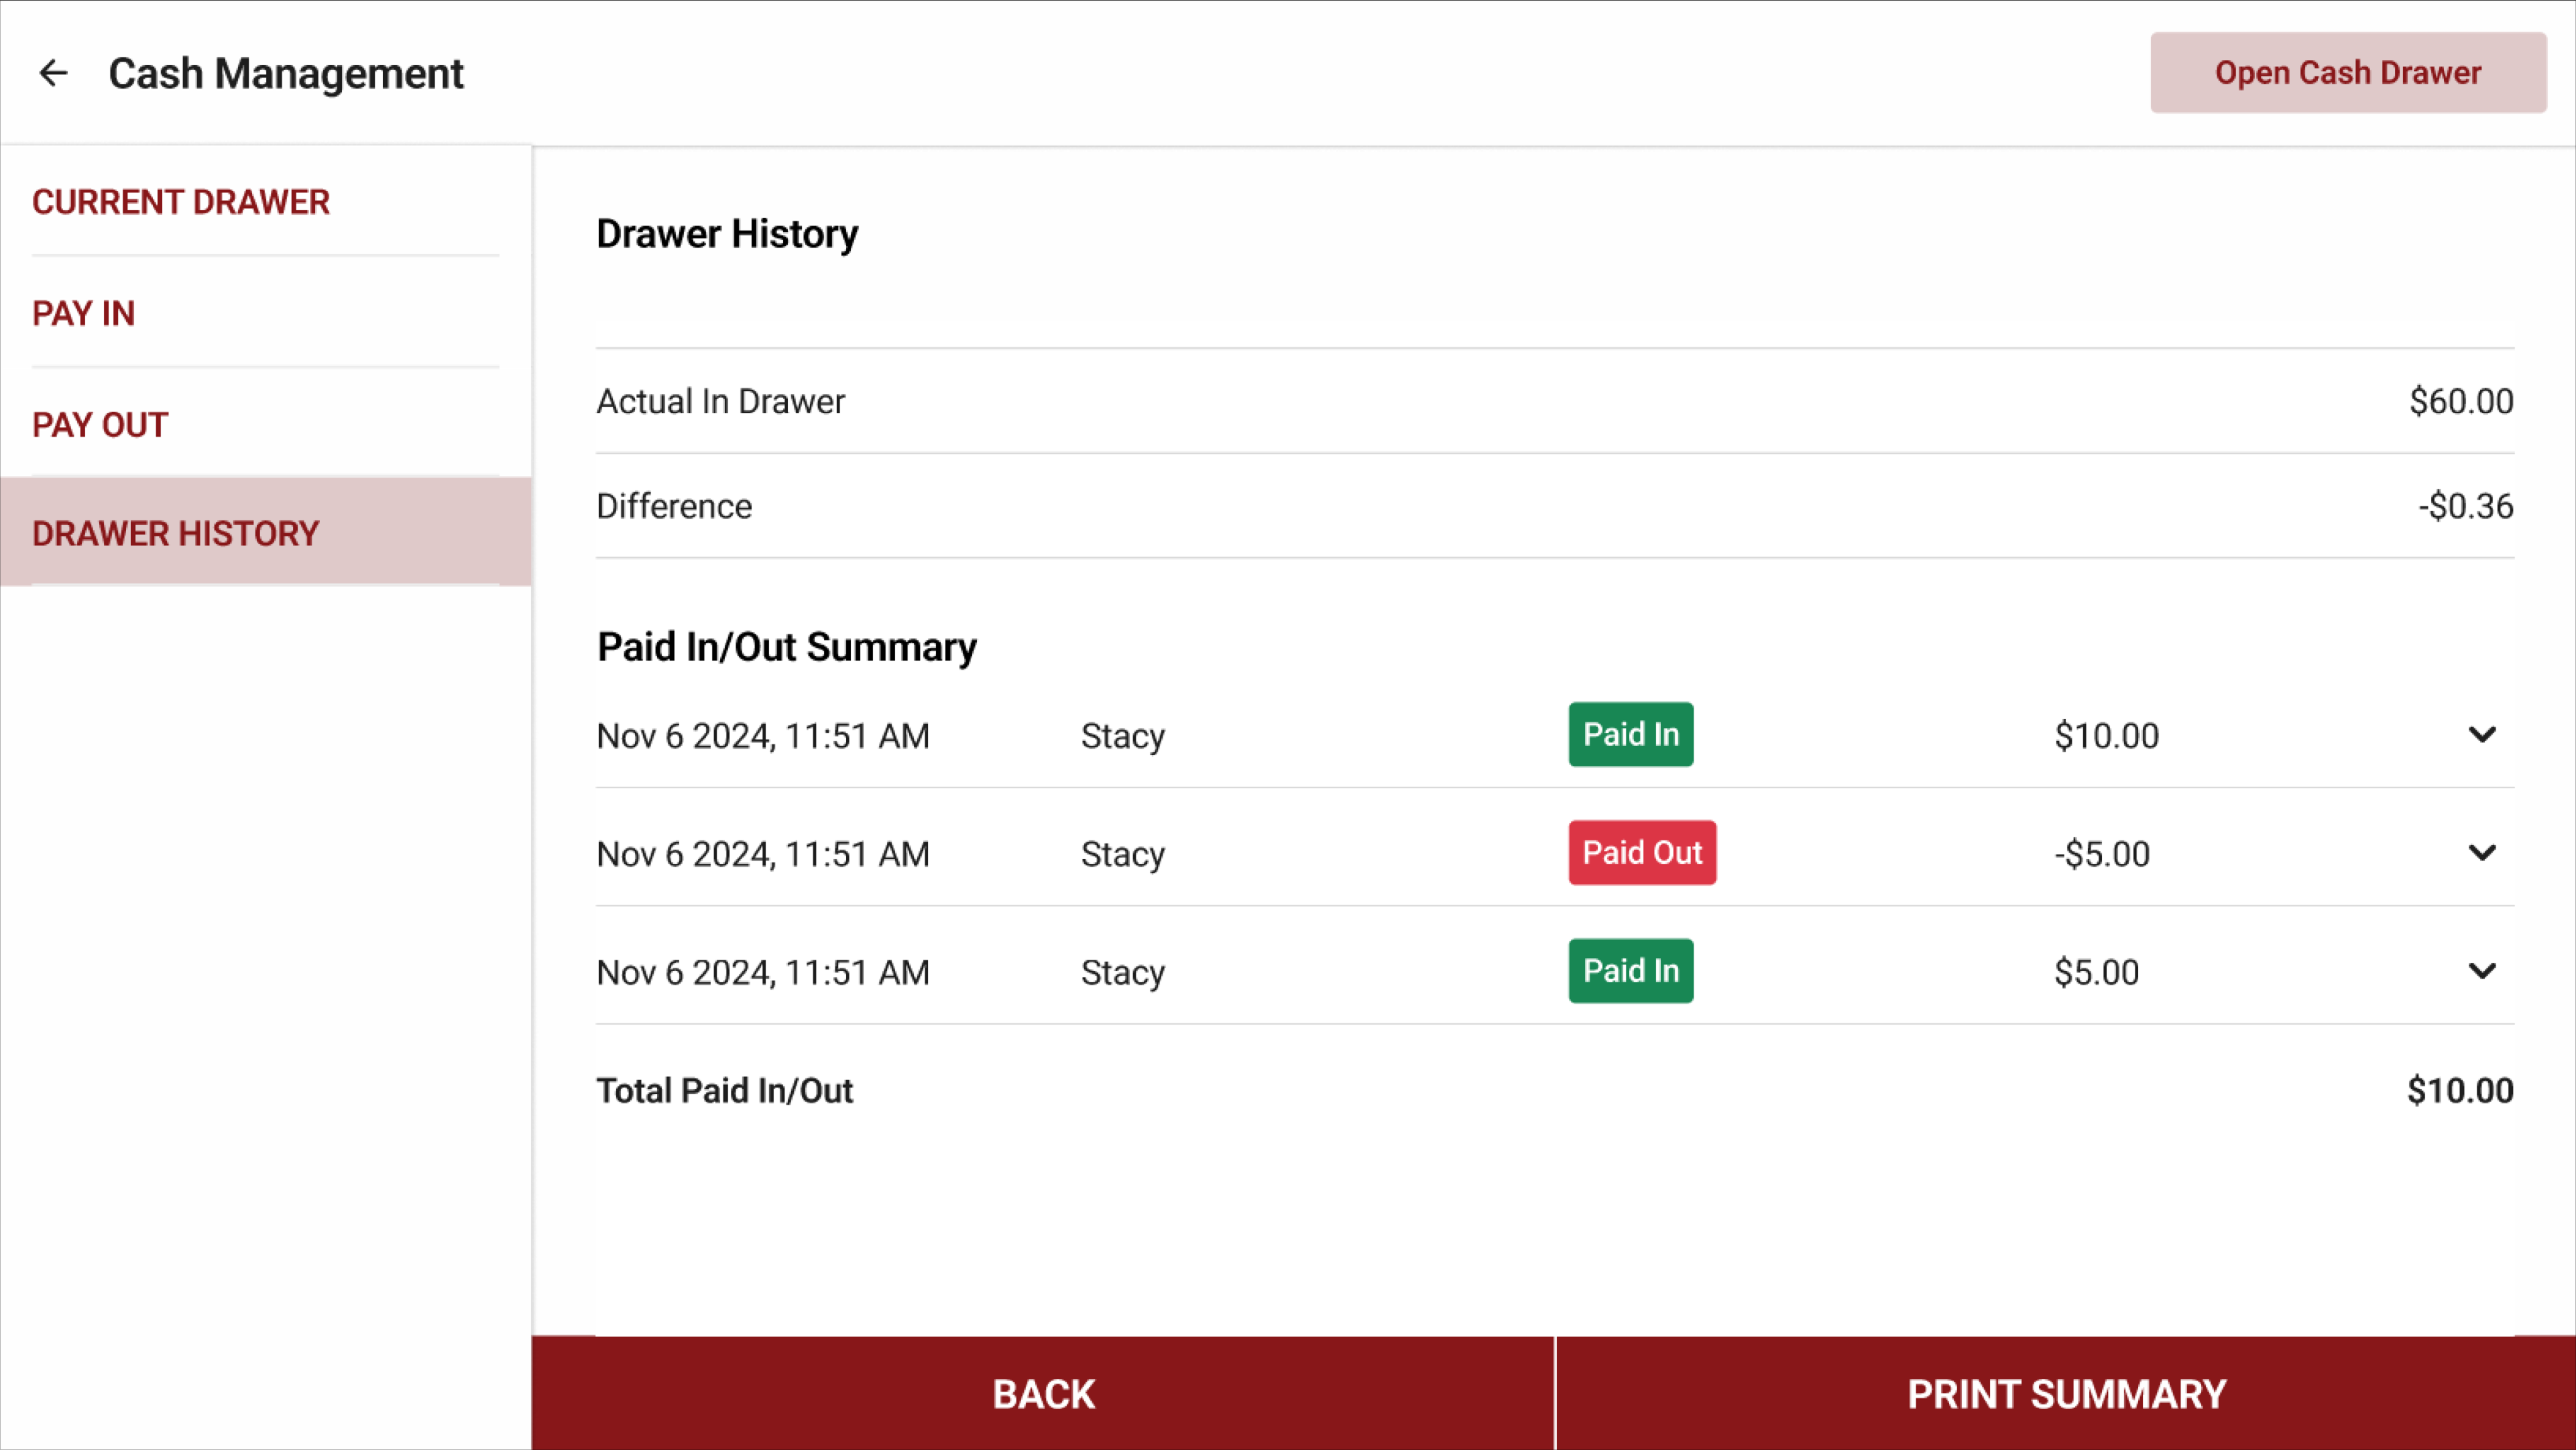Image resolution: width=2576 pixels, height=1450 pixels.
Task: Click the $5.00 amount in the last row
Action: coord(2096,972)
